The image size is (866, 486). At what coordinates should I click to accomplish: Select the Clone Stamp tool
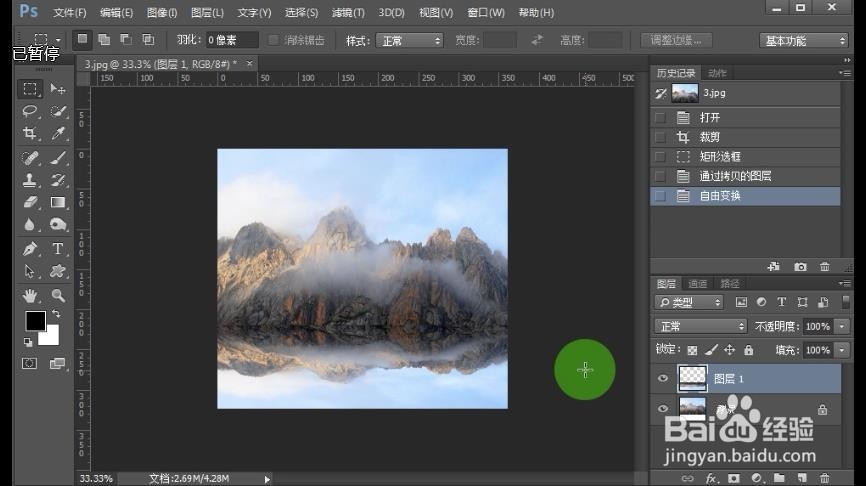click(x=30, y=180)
